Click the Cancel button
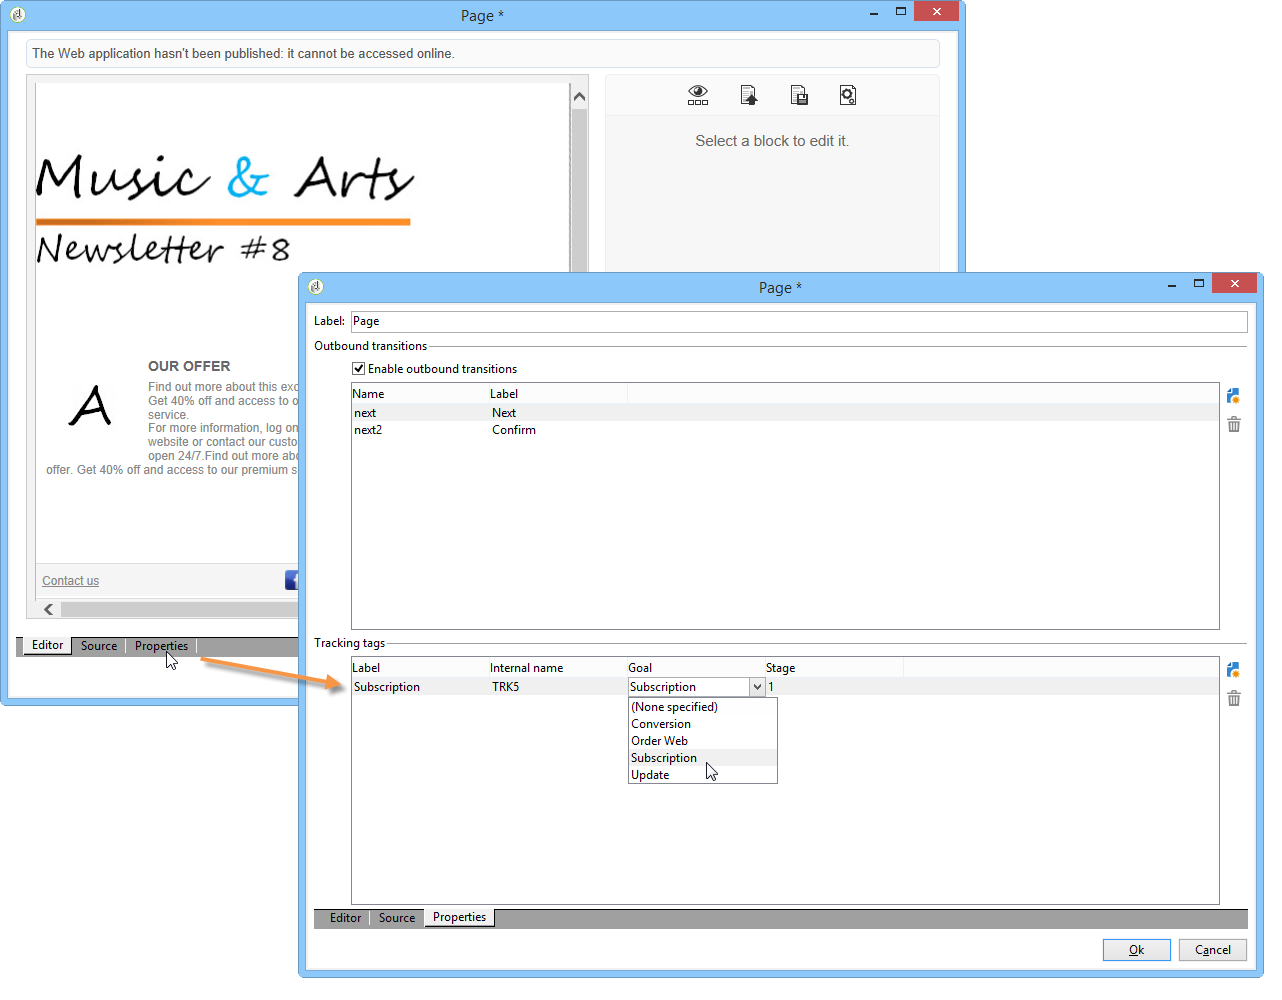Screen dimensions: 1282x1000 [1213, 950]
